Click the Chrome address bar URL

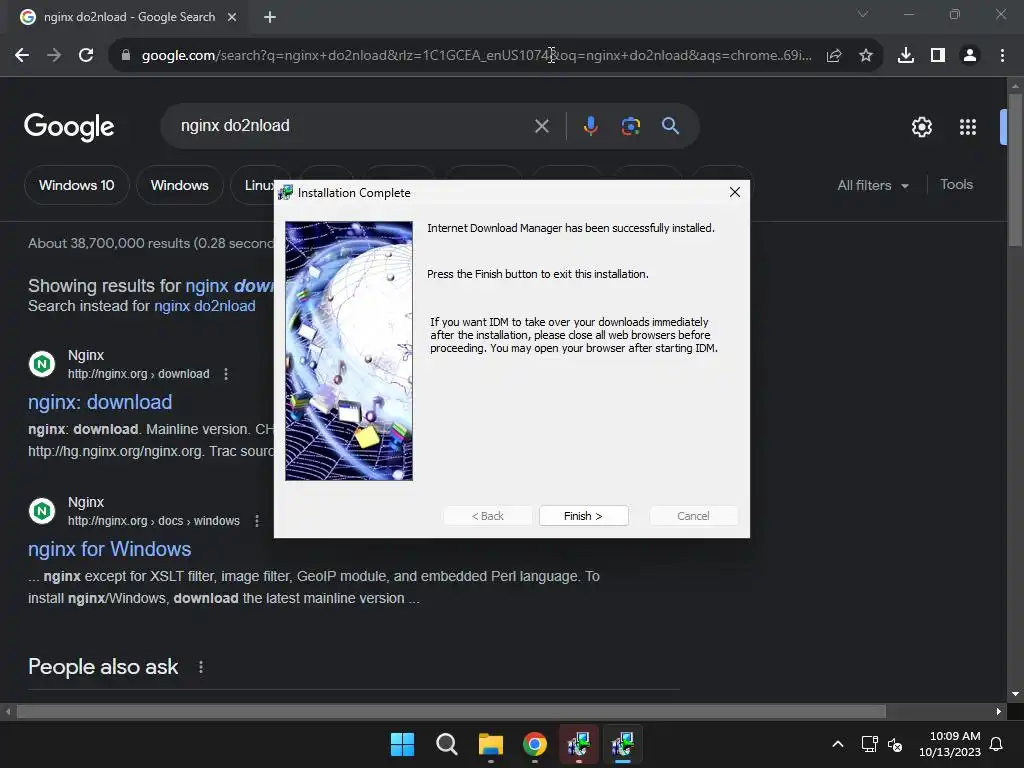(477, 55)
